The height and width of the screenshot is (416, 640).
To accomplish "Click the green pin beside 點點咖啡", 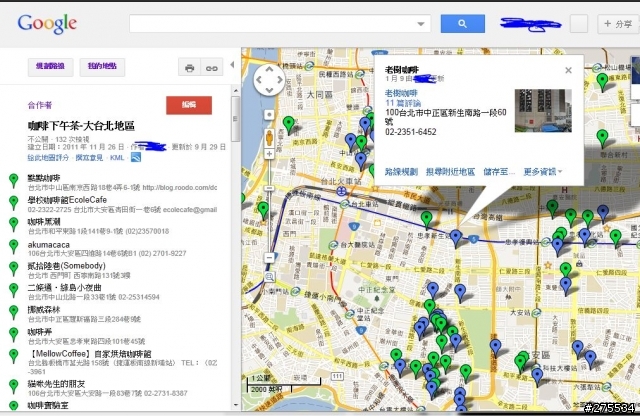I will [x=13, y=180].
